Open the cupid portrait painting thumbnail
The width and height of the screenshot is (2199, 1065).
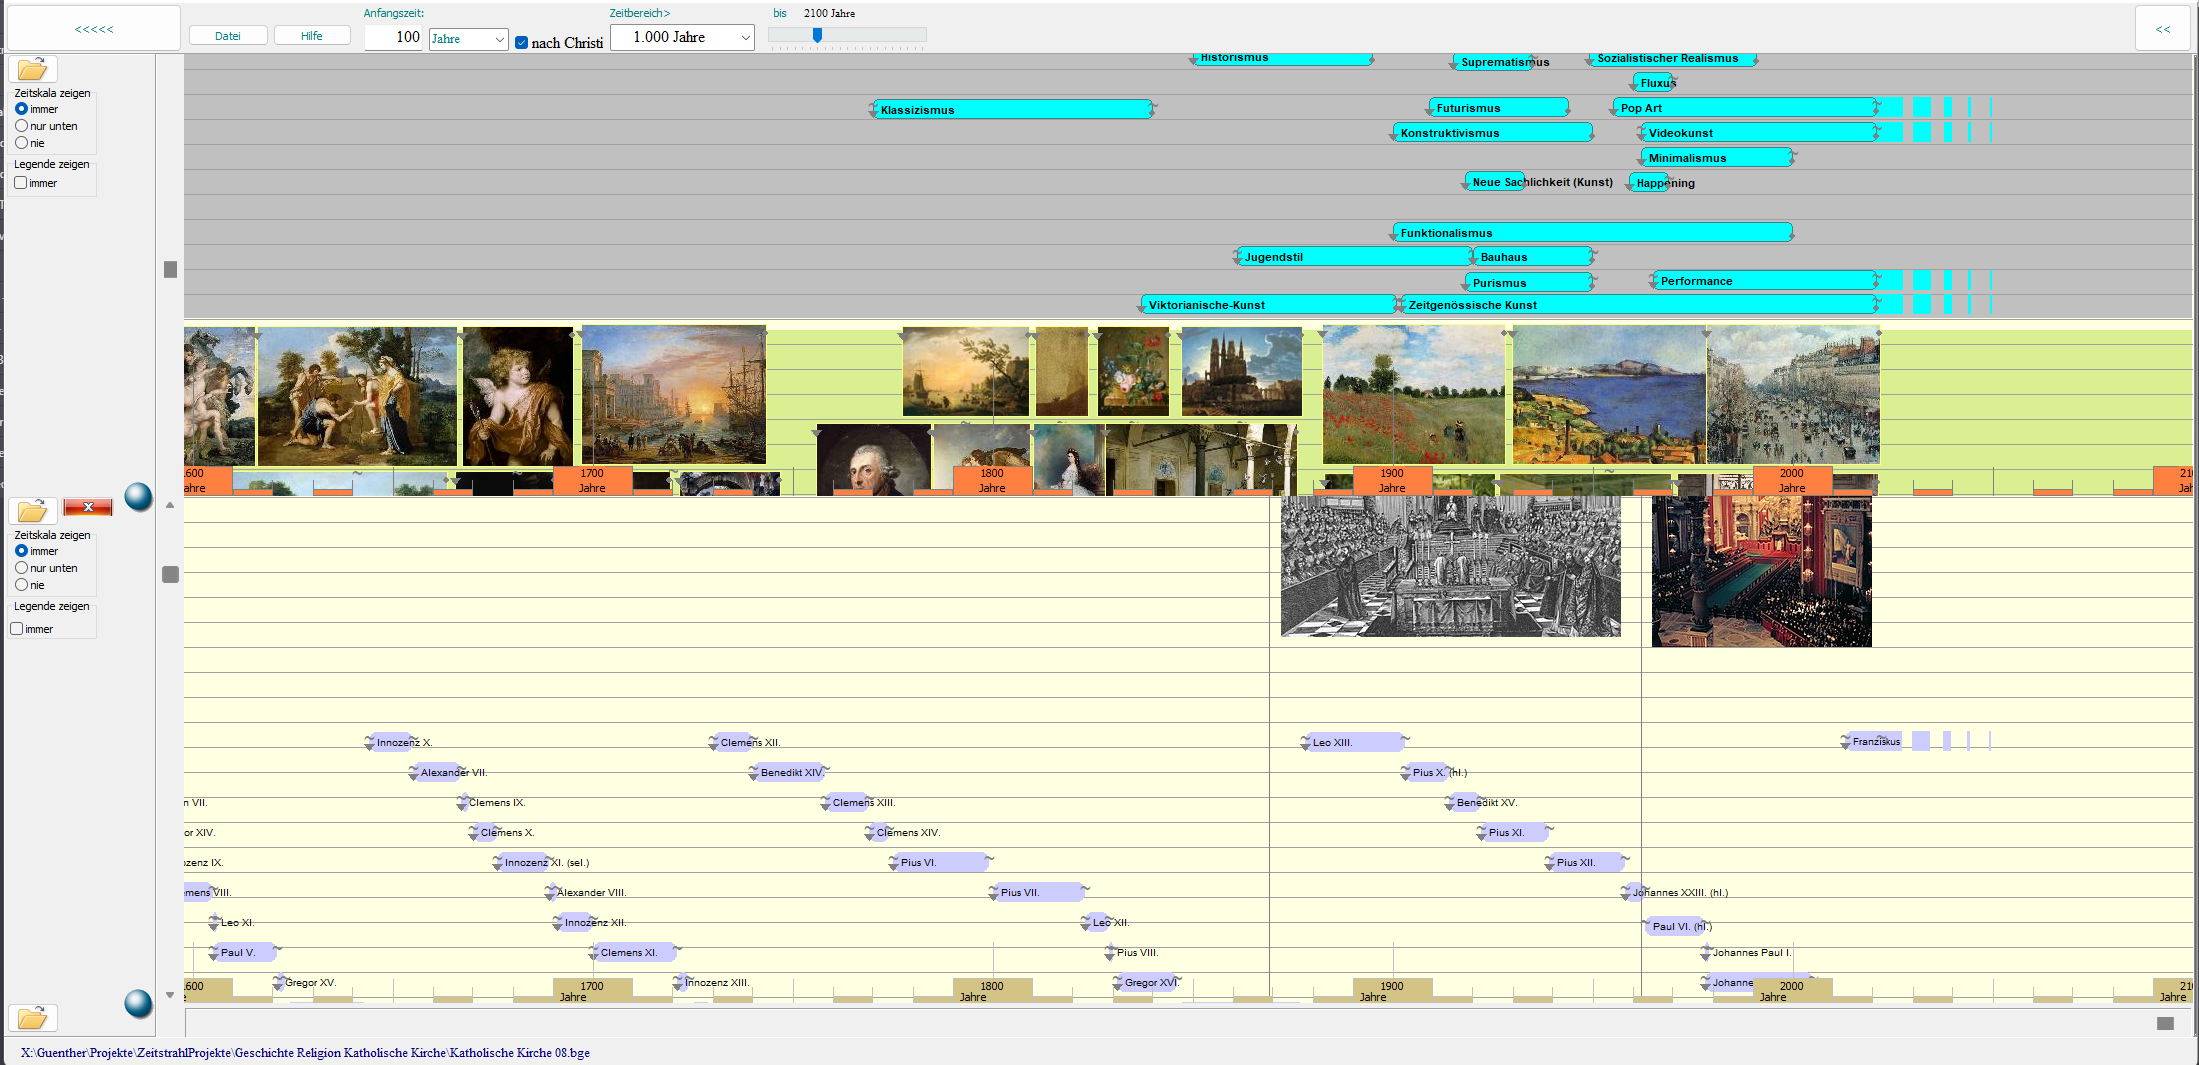click(x=518, y=396)
